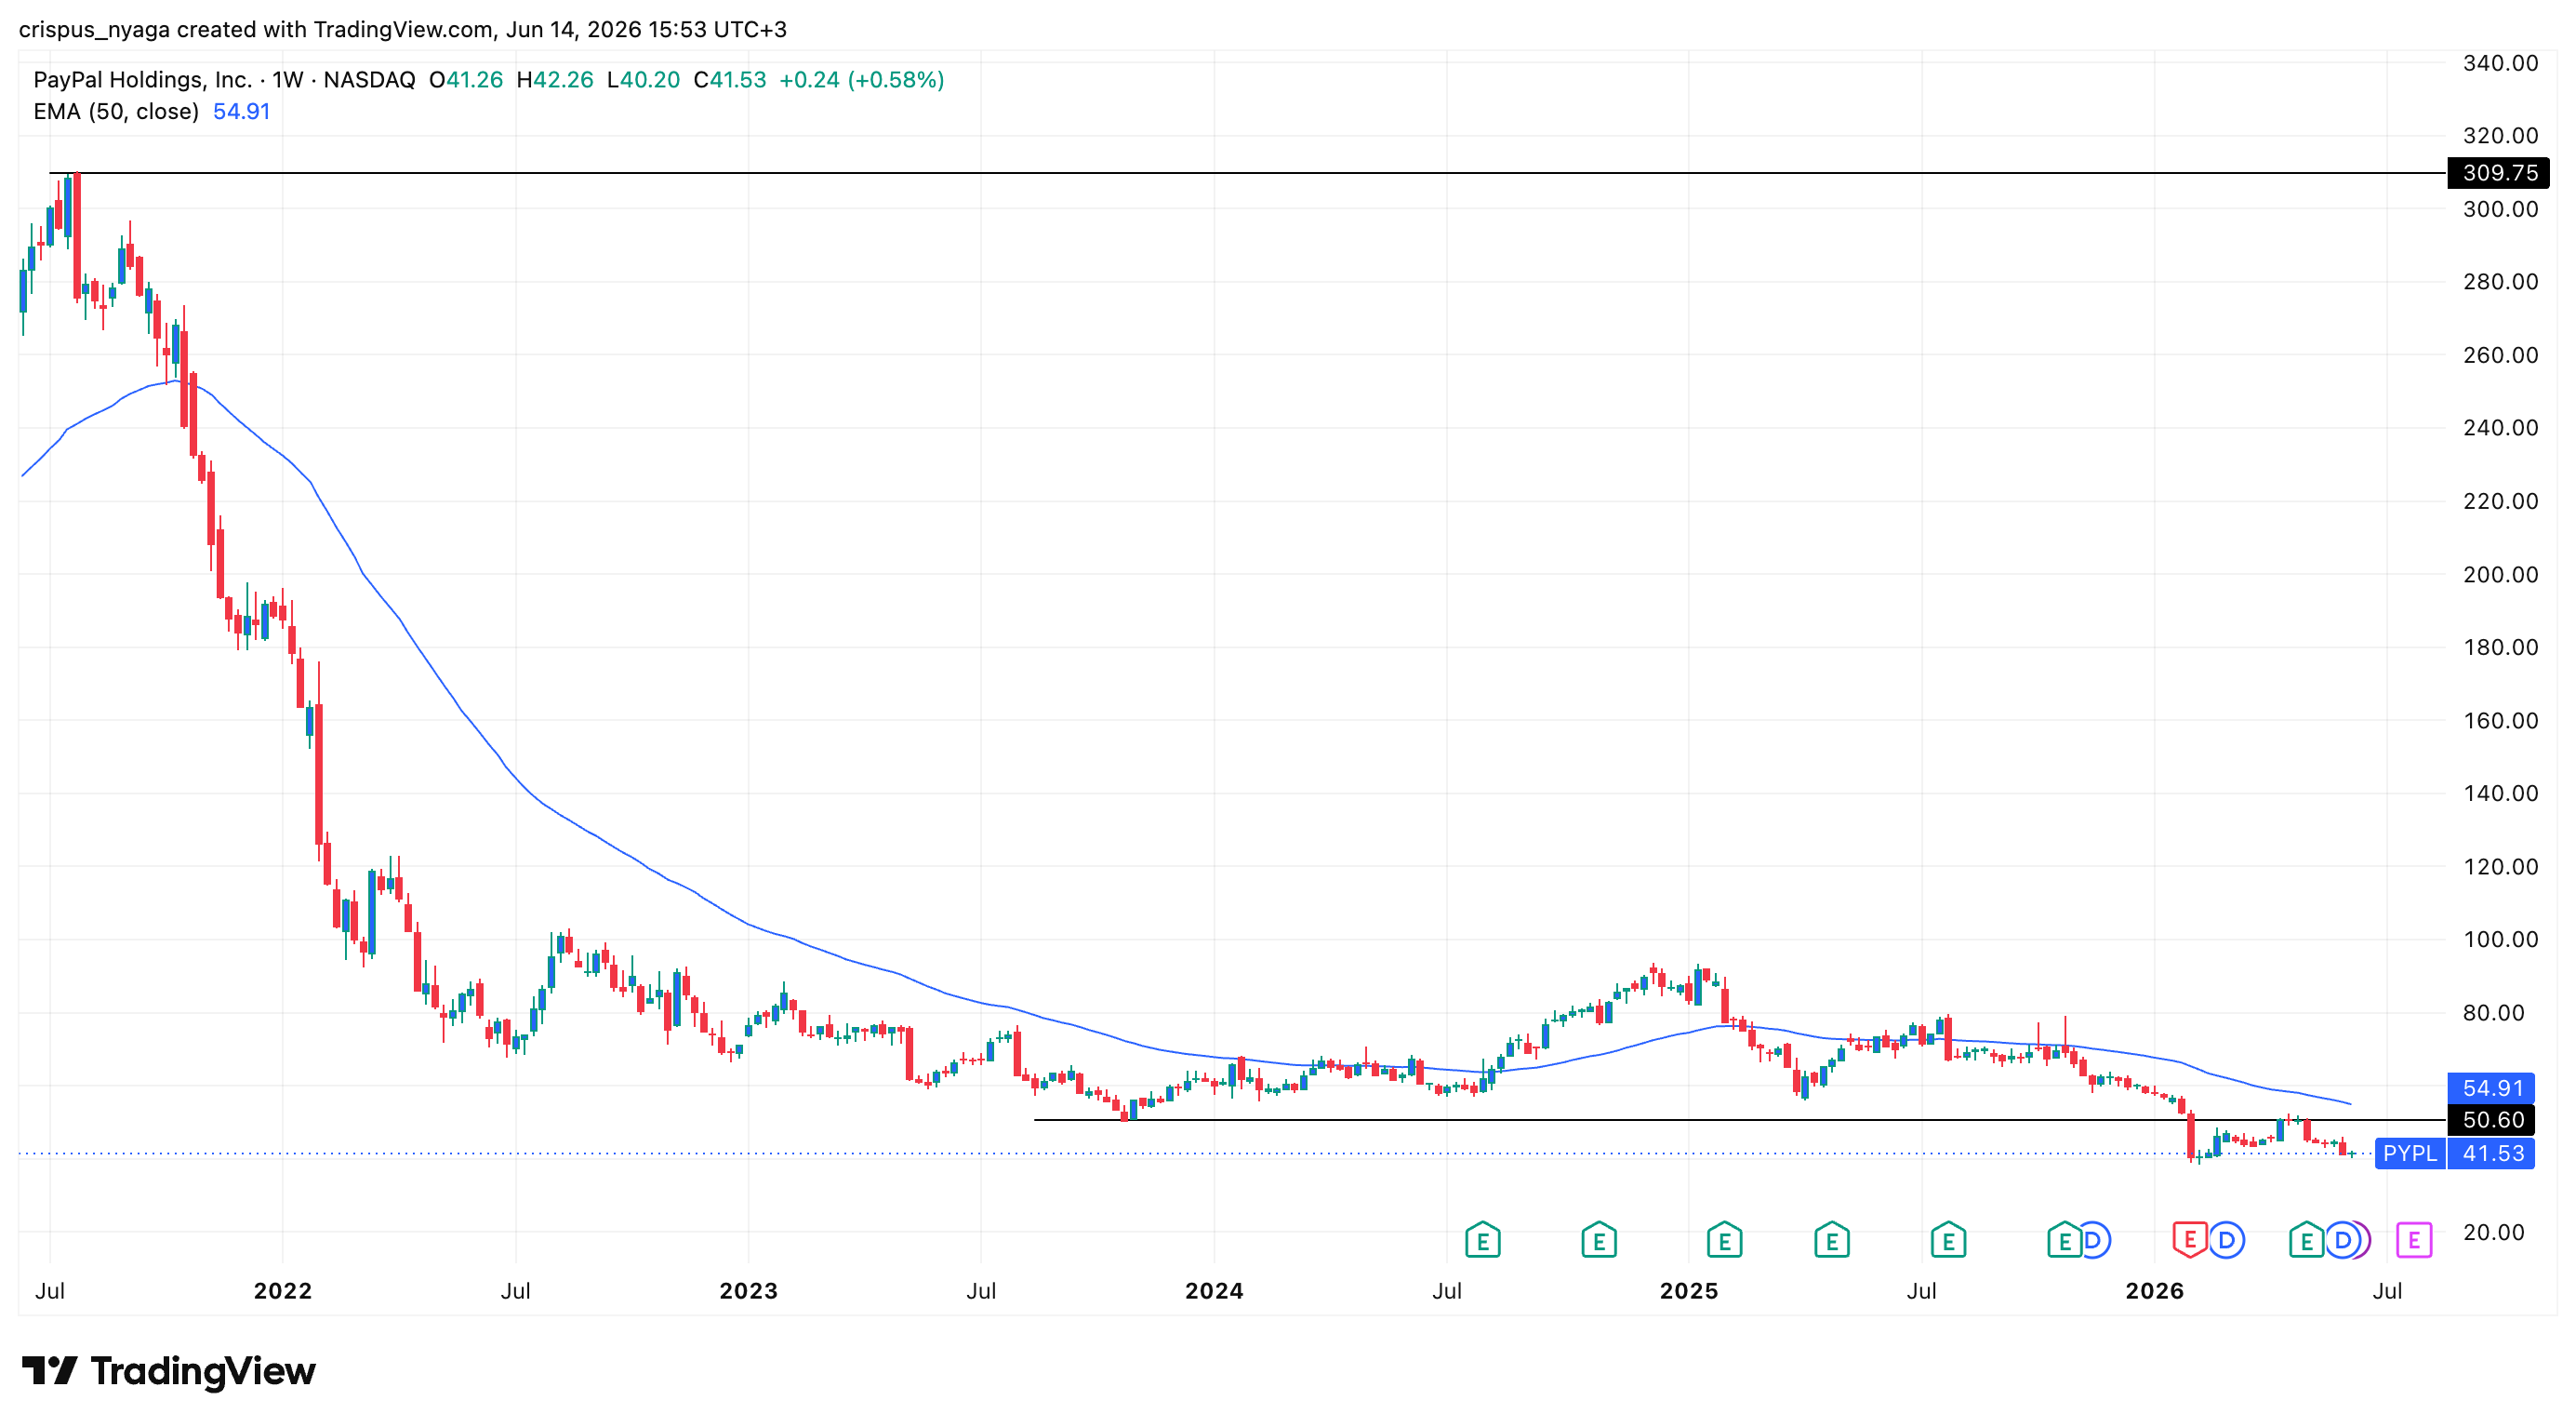Click the pink square upcoming earnings E marker

point(2413,1240)
